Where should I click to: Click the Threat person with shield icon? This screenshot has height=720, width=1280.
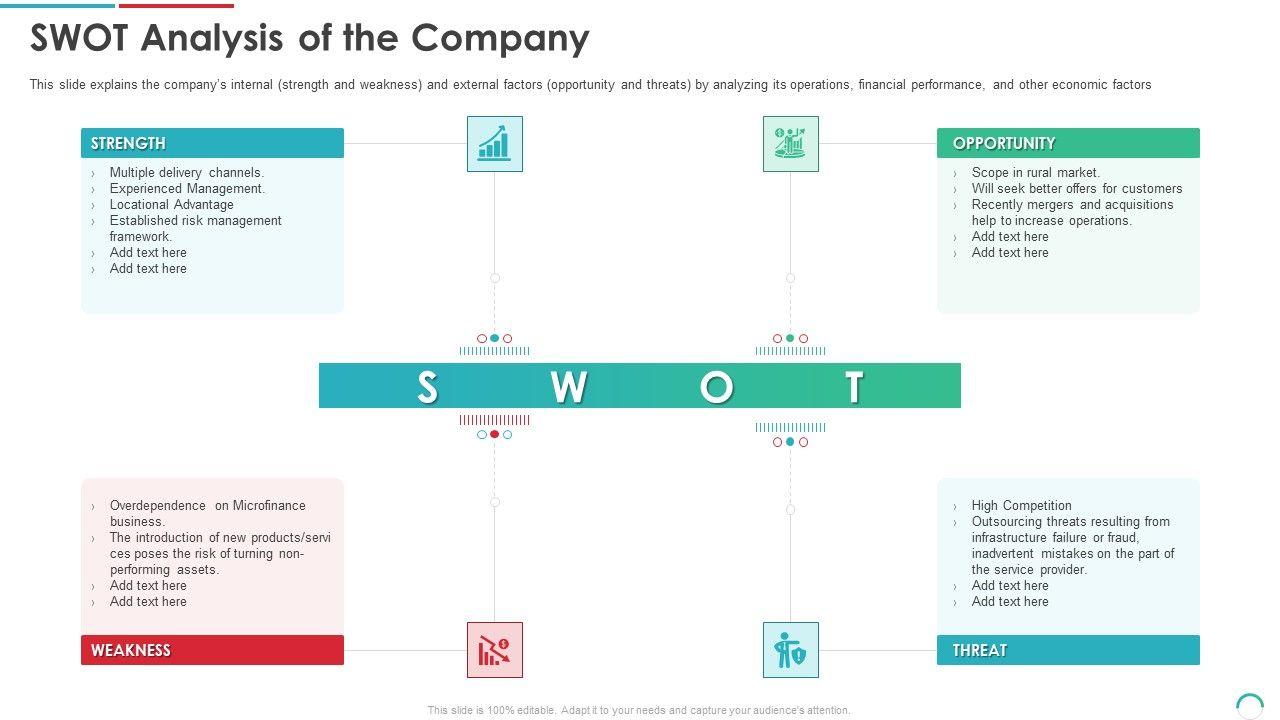[790, 650]
